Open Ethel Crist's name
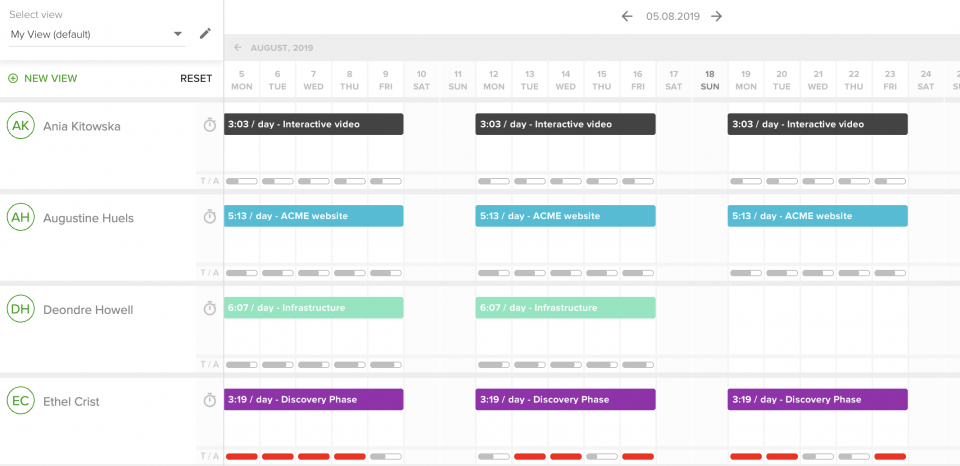The image size is (960, 466). point(71,402)
